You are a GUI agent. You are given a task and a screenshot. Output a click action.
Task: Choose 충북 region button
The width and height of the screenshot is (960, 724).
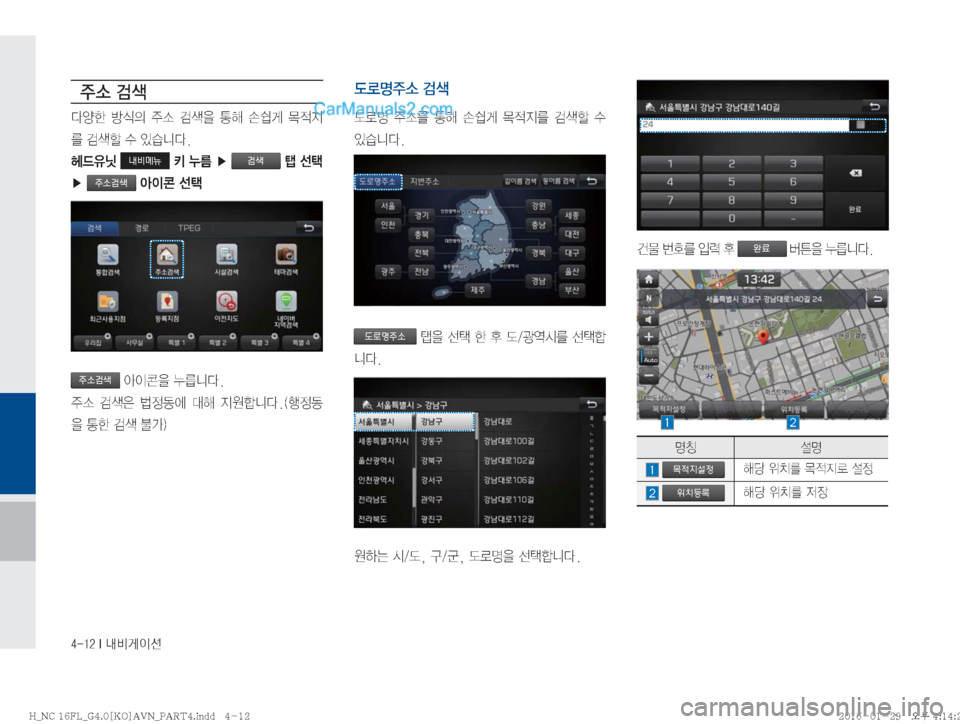tap(421, 234)
